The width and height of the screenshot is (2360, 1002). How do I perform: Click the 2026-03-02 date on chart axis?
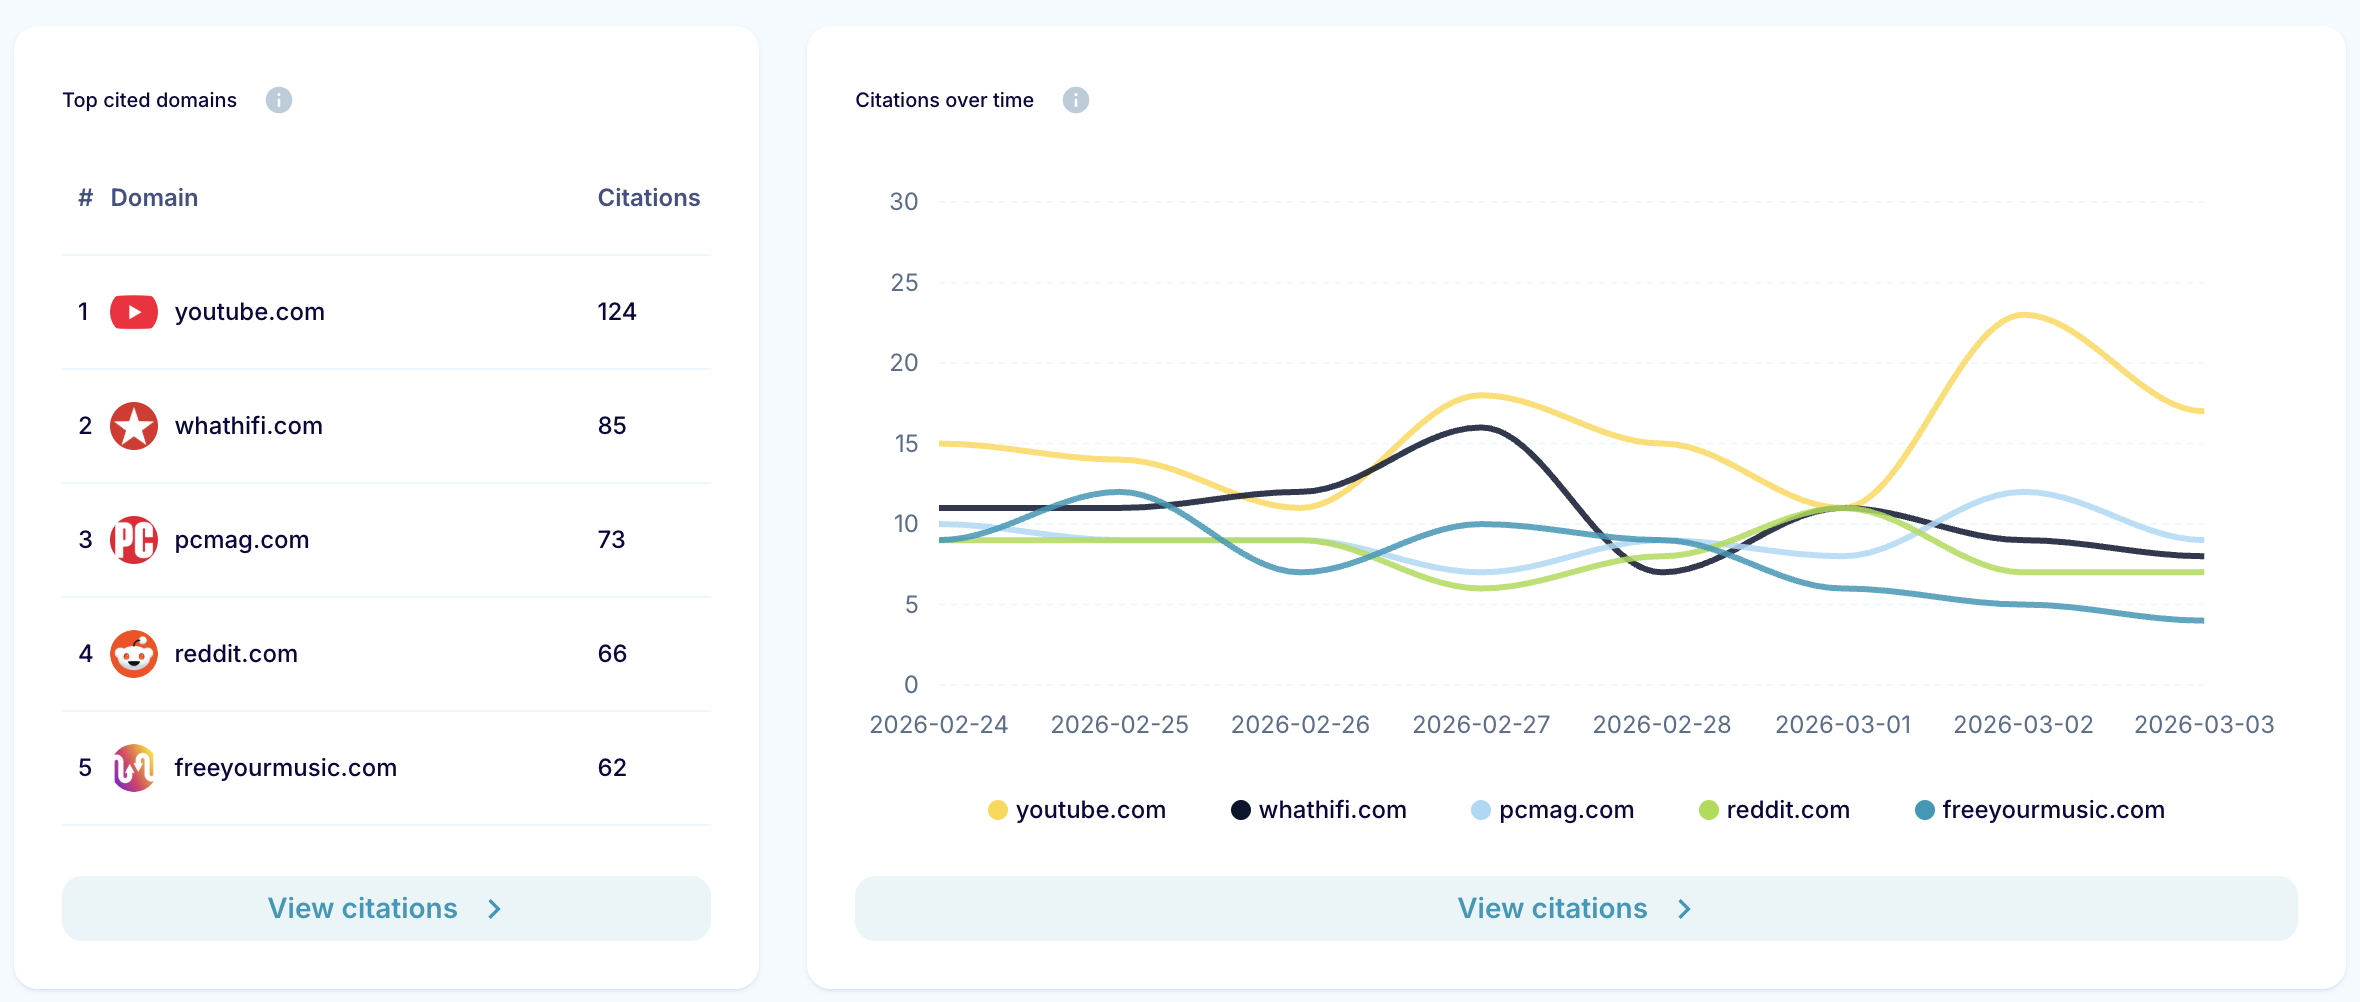[2023, 725]
